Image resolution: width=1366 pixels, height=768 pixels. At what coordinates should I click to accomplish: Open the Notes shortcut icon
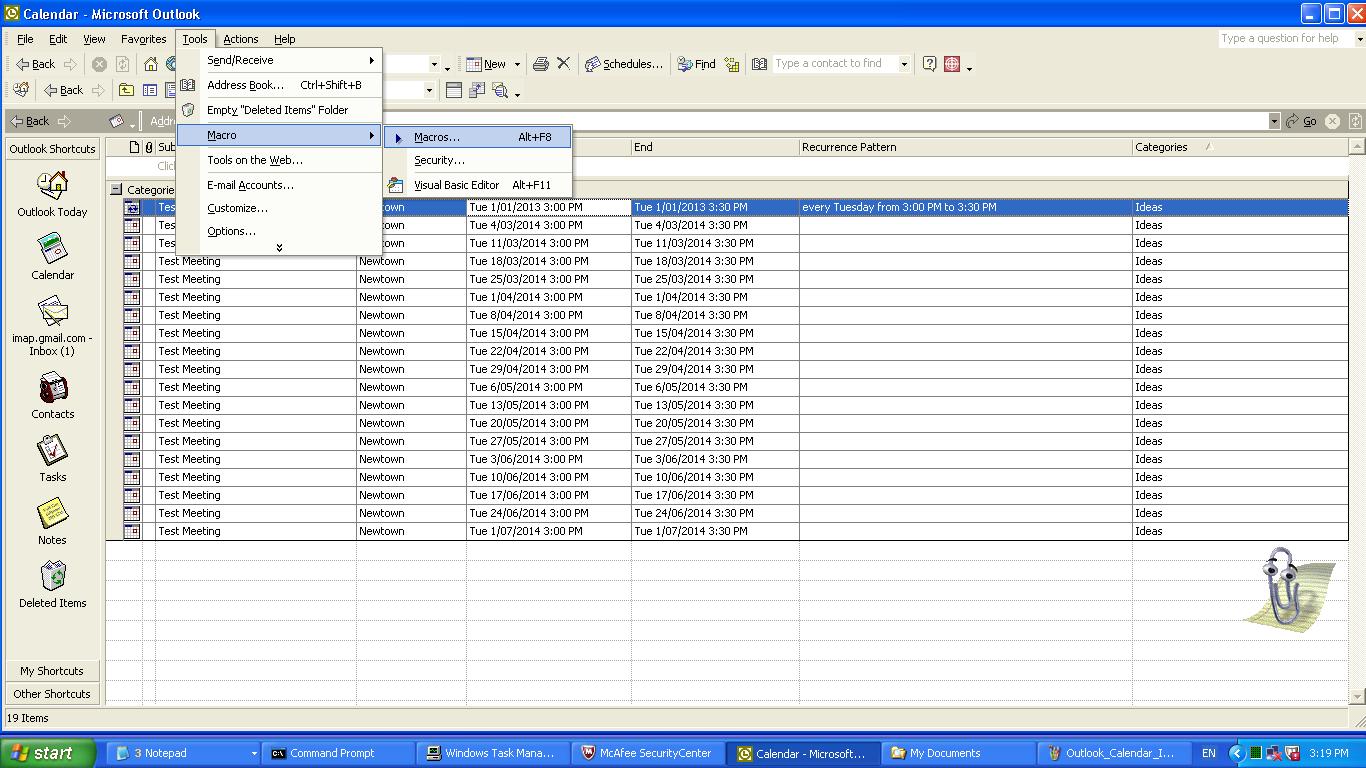(x=52, y=514)
